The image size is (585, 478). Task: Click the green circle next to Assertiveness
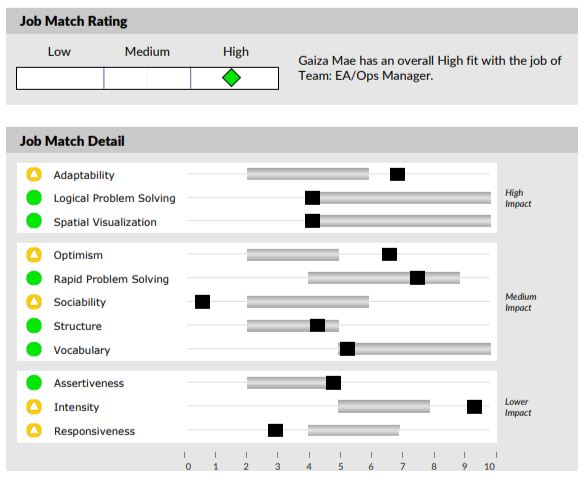click(x=34, y=383)
